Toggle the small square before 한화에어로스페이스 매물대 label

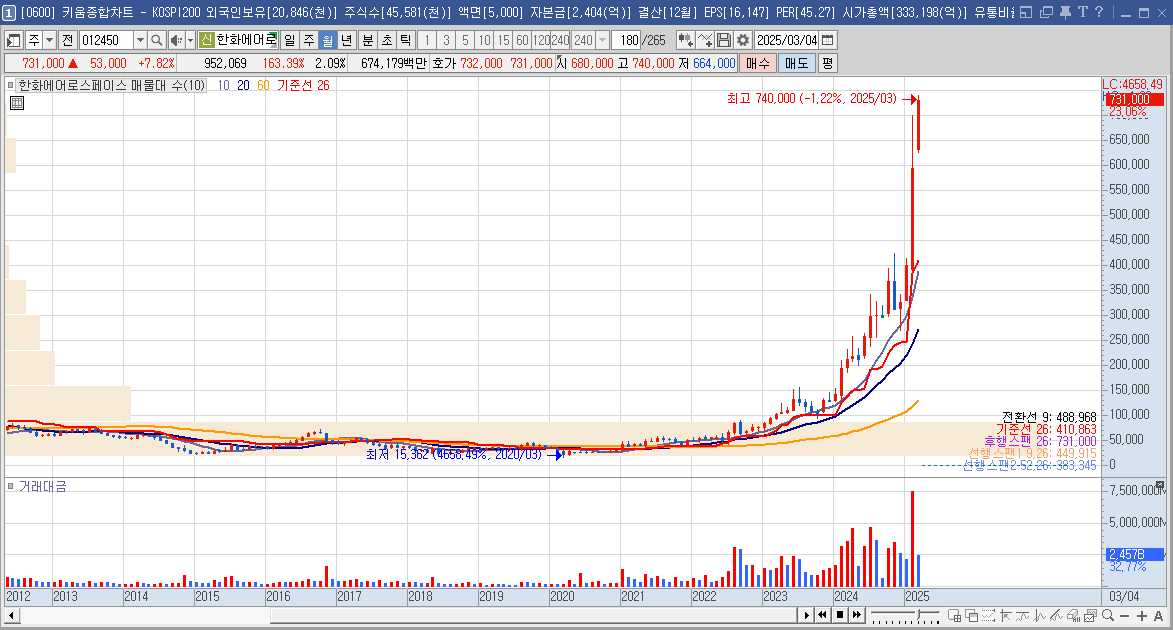pyautogui.click(x=10, y=85)
